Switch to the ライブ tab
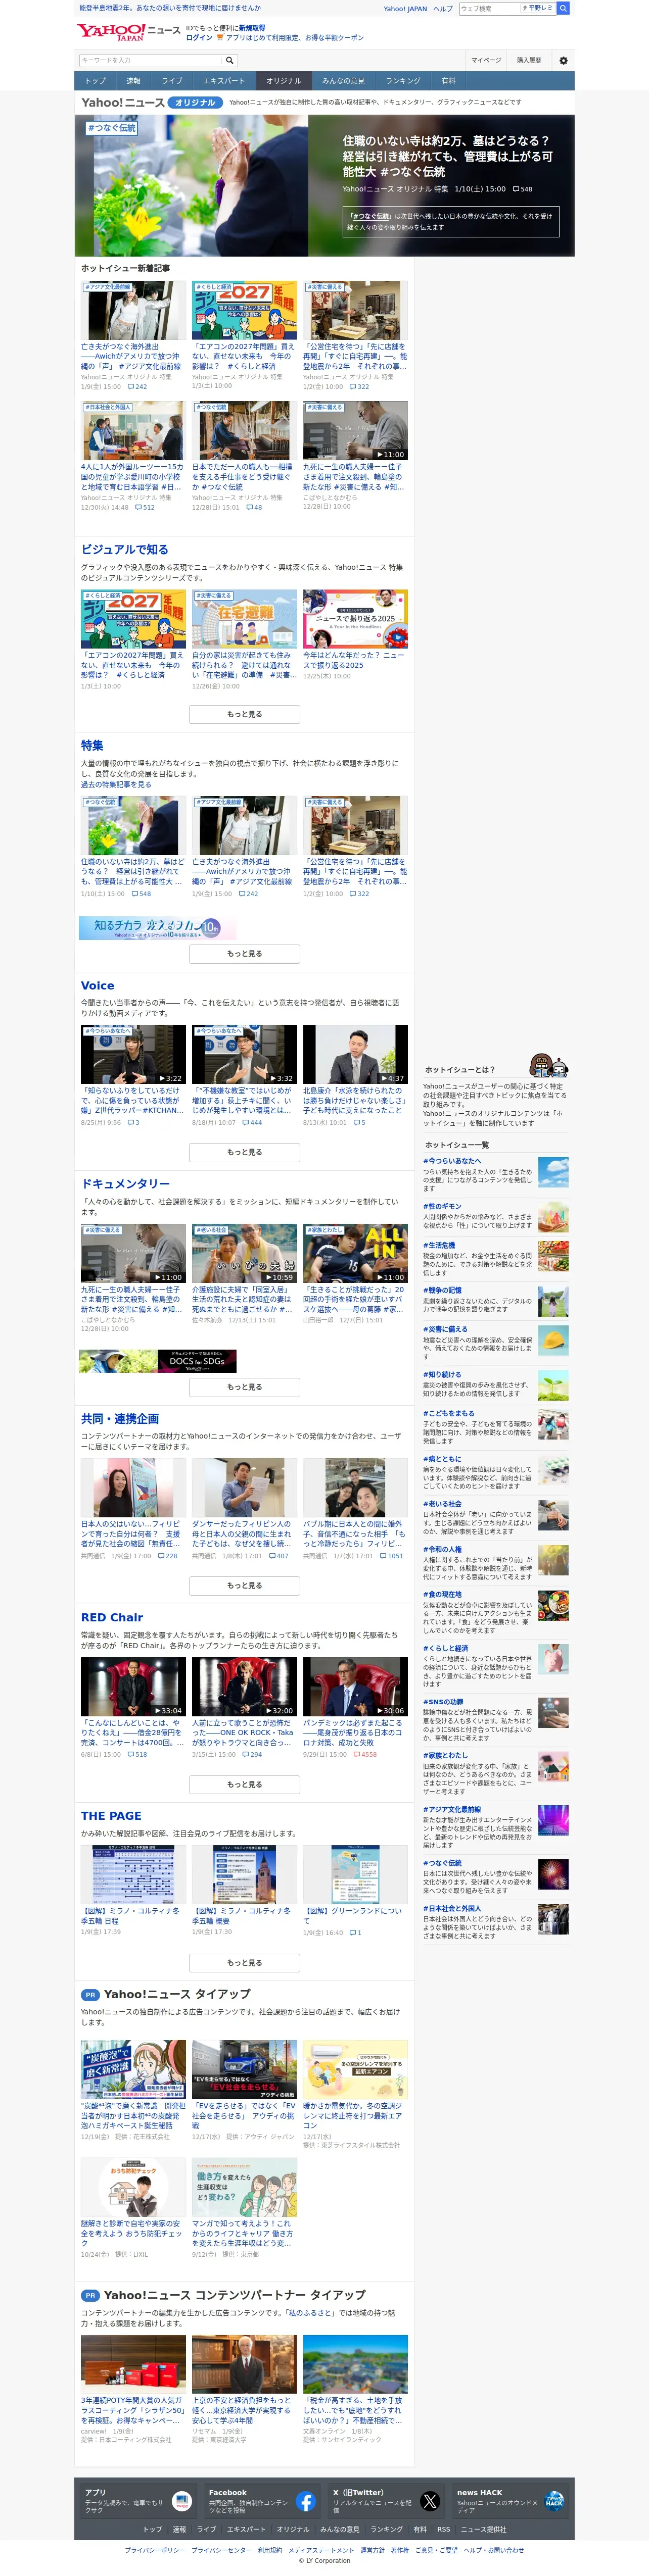 (x=172, y=81)
